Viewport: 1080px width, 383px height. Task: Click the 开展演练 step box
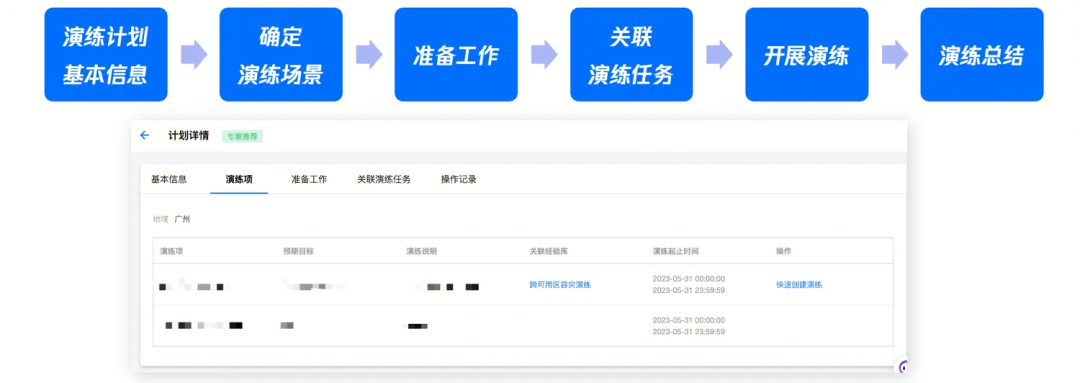click(x=807, y=54)
